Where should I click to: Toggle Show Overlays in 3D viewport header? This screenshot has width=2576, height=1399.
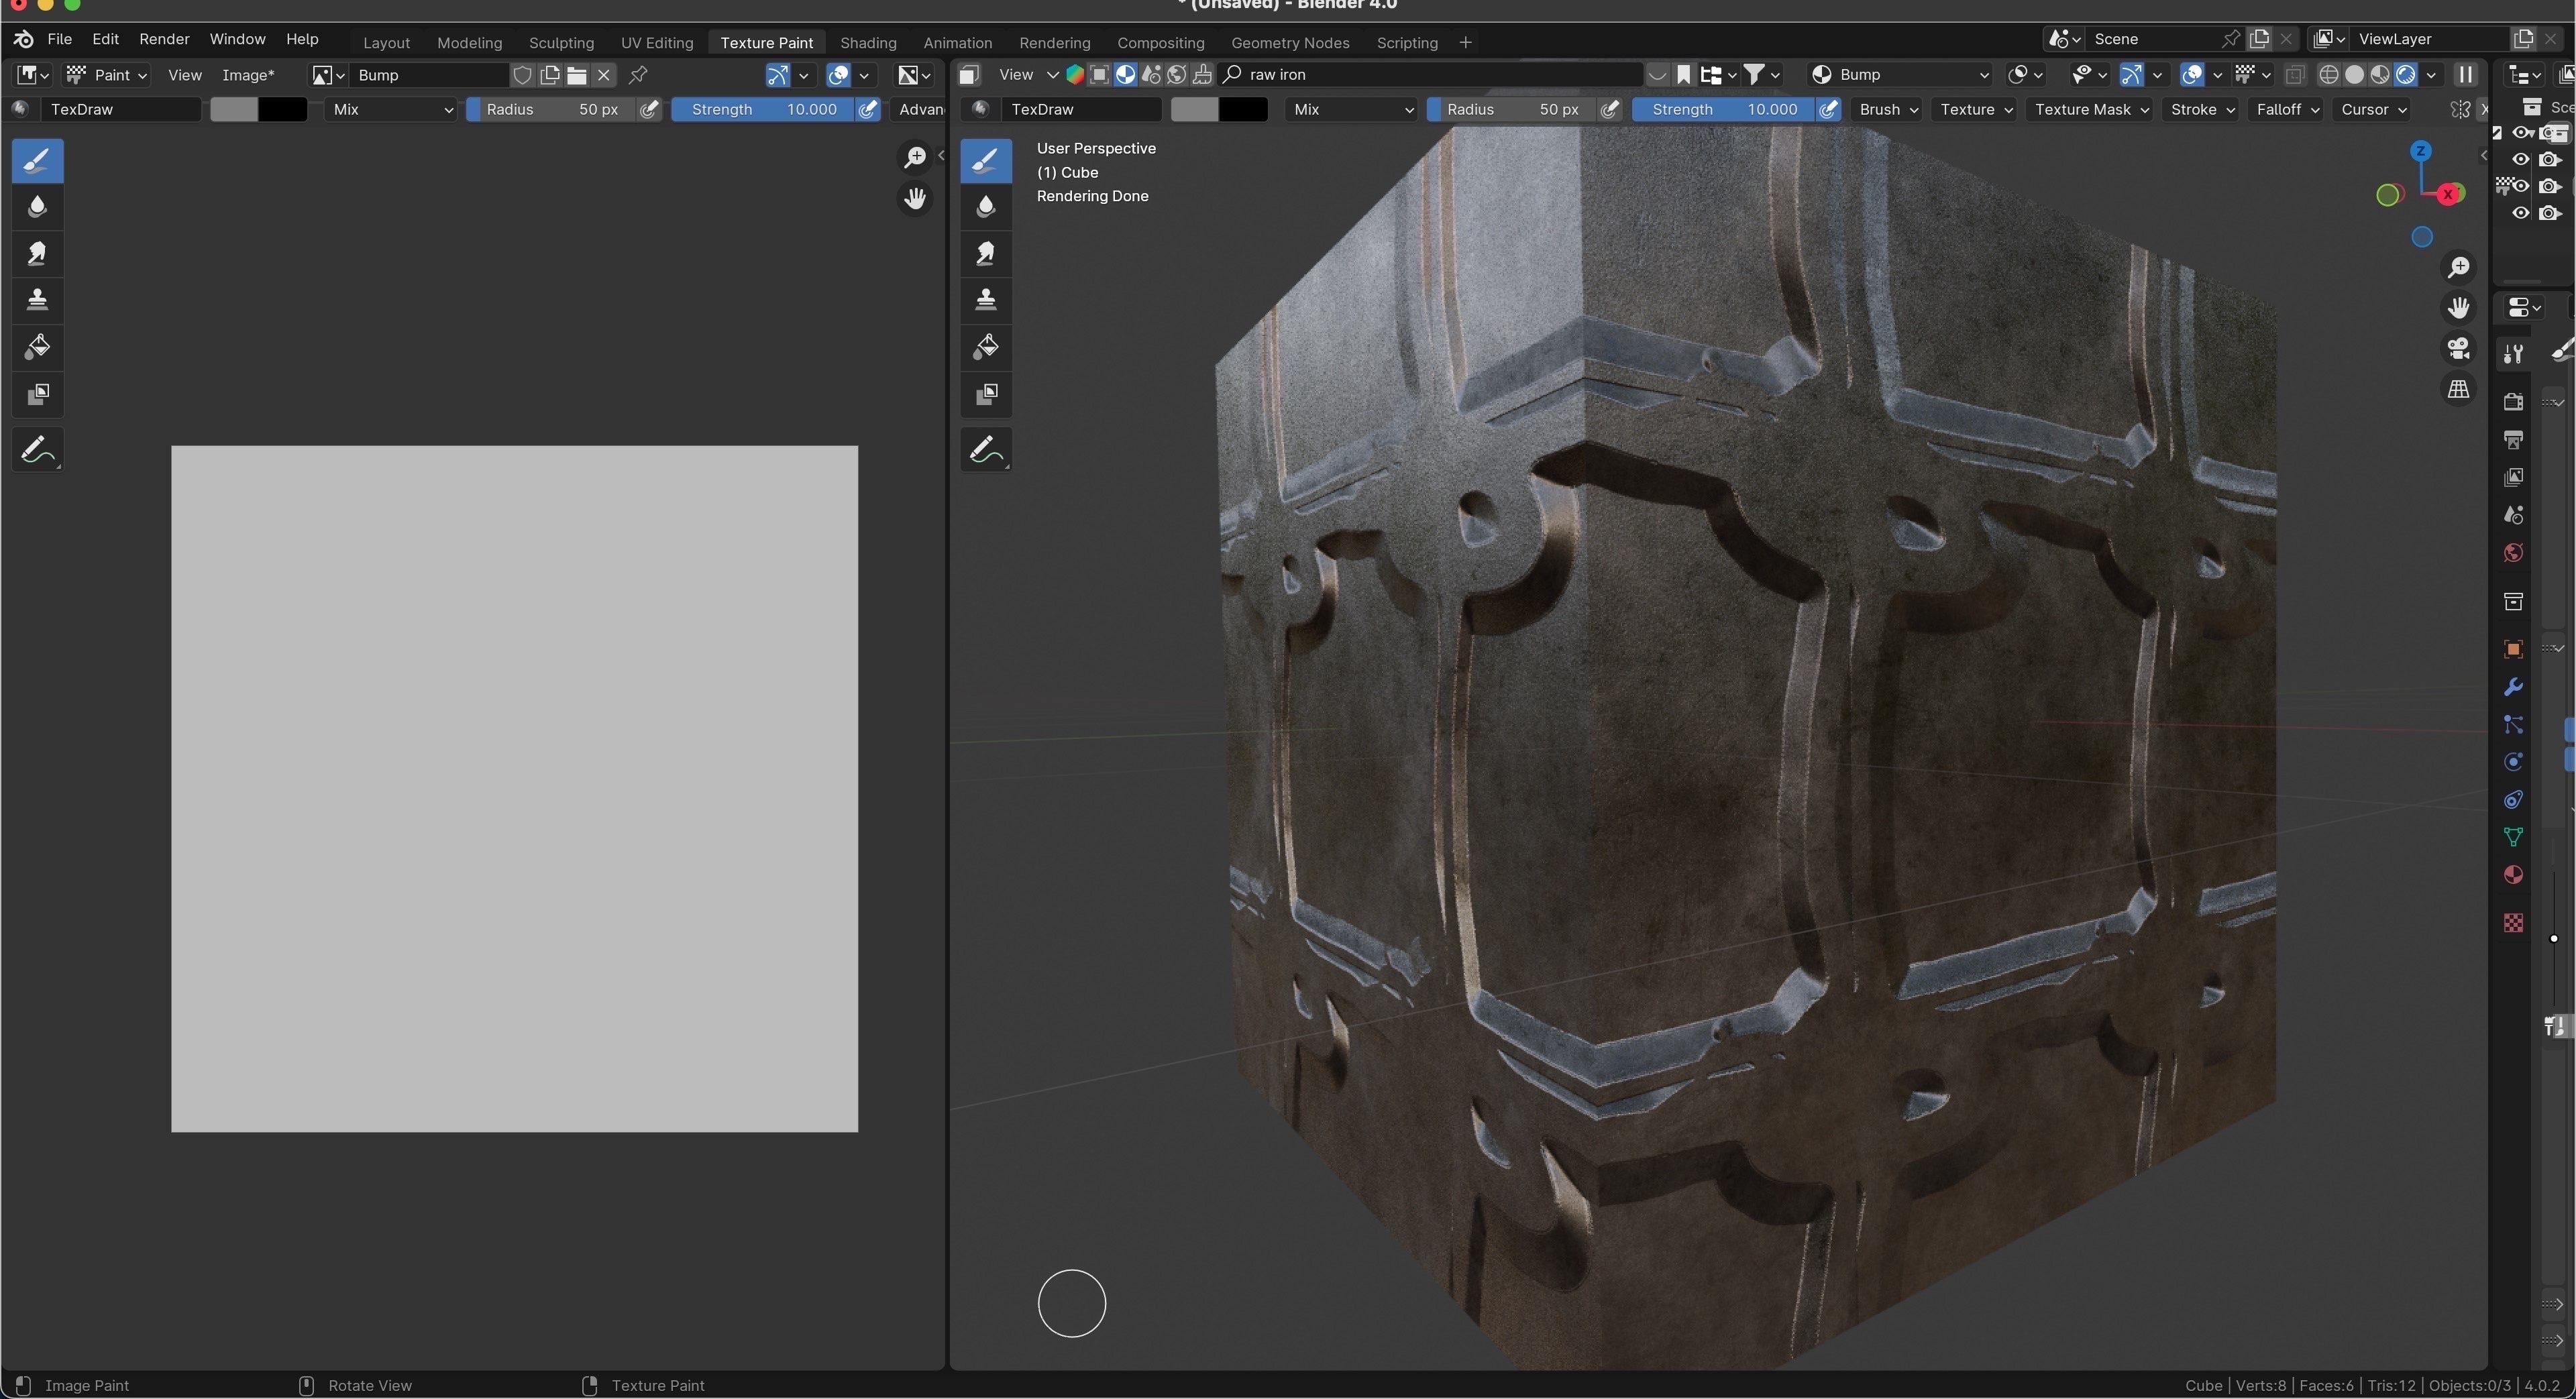point(2192,75)
